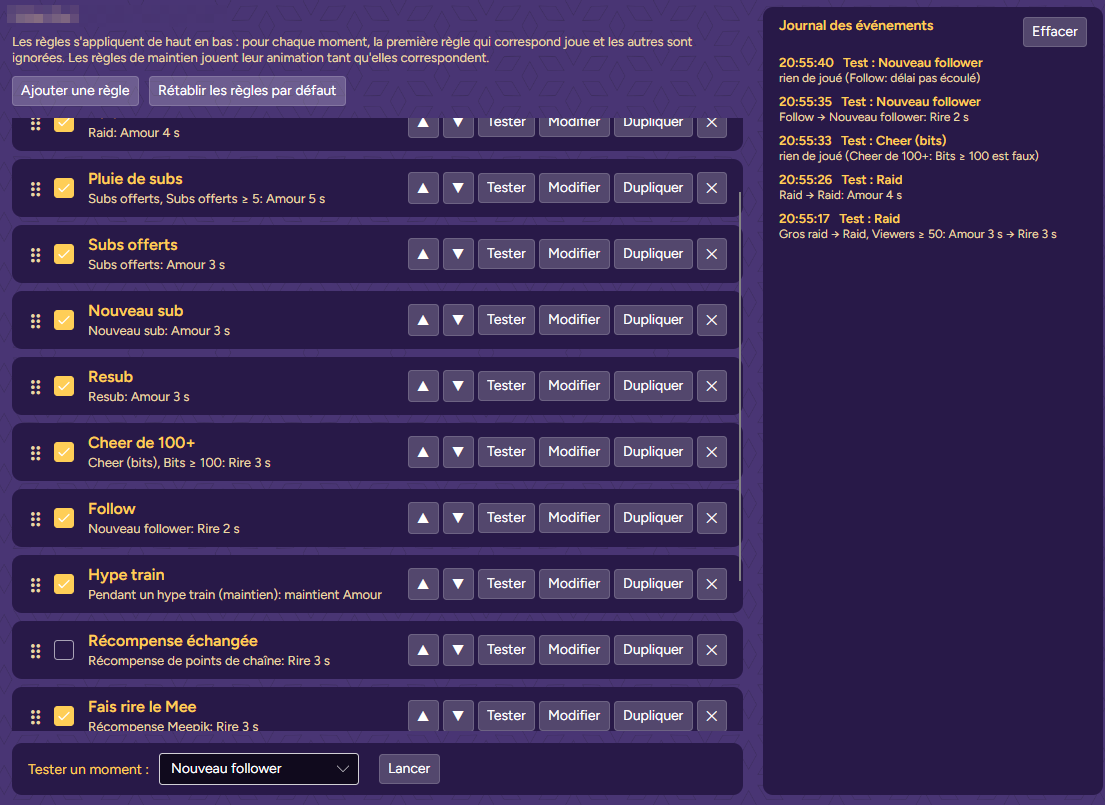Move the Pluie de subs rule up

pos(423,188)
